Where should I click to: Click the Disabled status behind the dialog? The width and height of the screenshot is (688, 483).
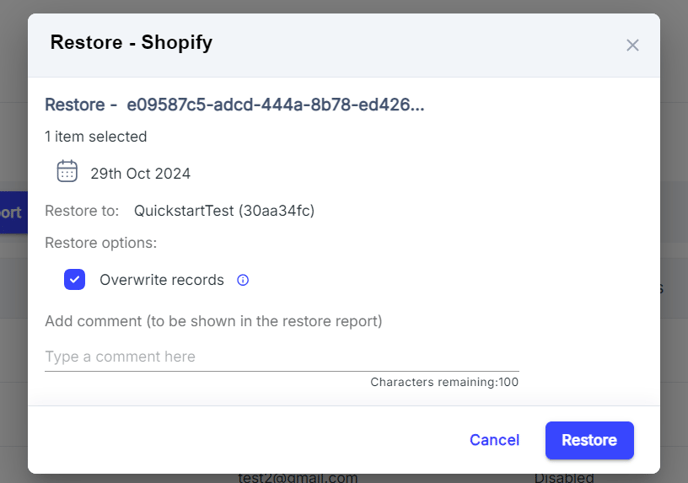pos(564,478)
